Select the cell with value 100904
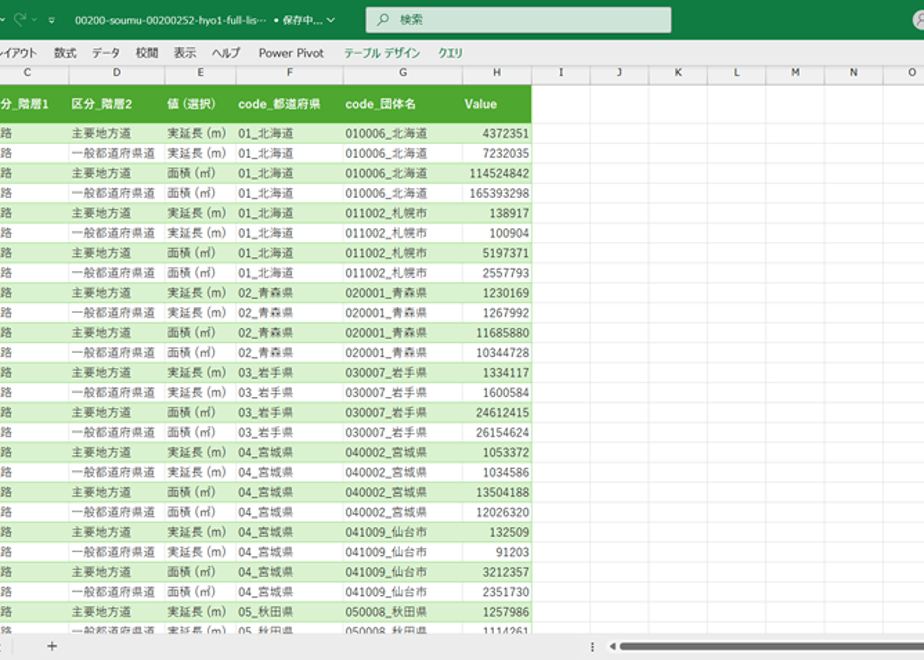 (497, 233)
